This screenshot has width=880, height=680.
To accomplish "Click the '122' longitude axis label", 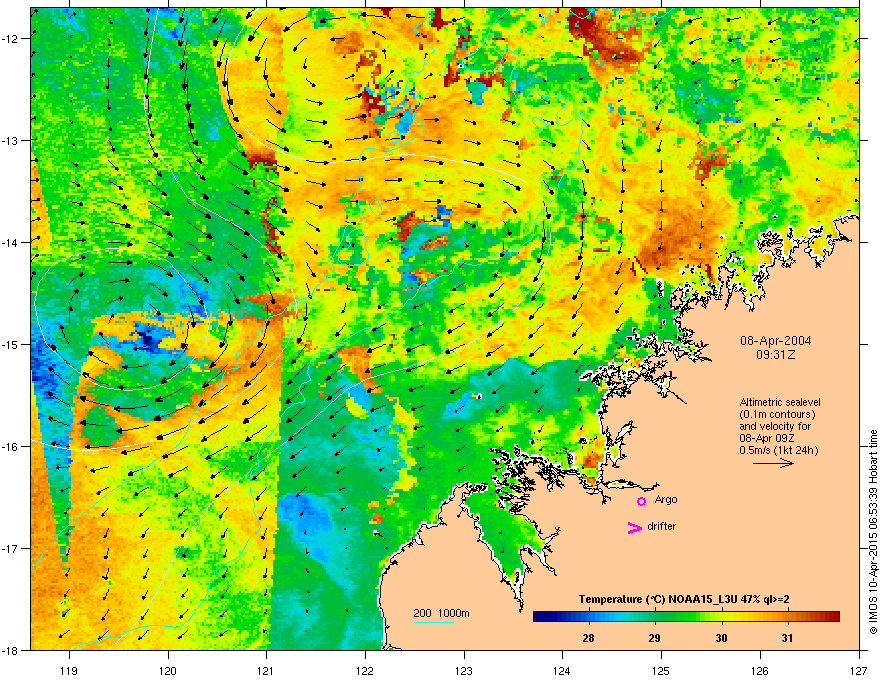I will point(365,670).
